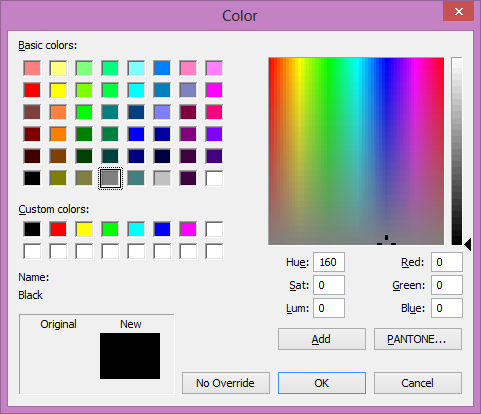Choose the silver light-gray swatch in Basic colors
The height and width of the screenshot is (414, 481).
tap(162, 178)
